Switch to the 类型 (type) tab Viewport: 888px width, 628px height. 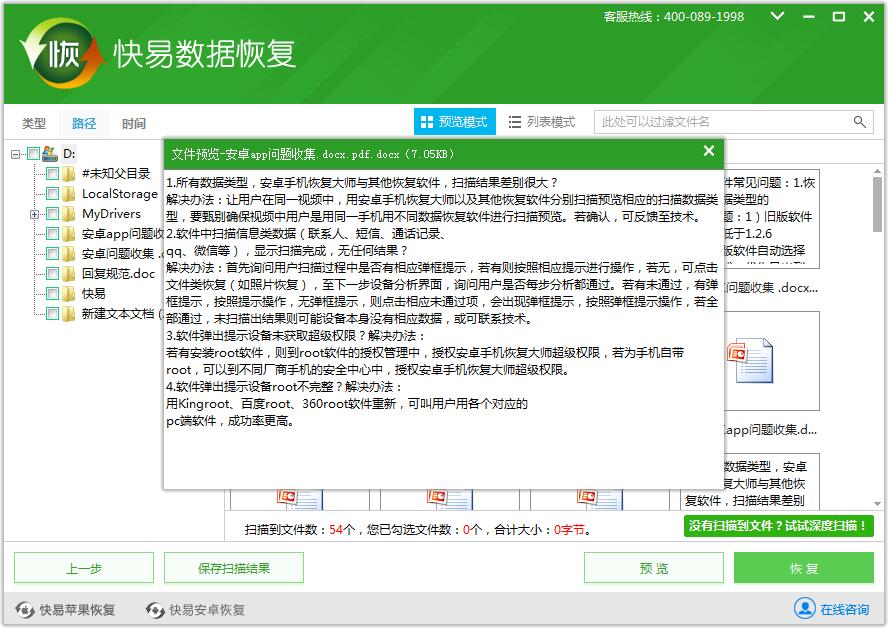tap(34, 124)
